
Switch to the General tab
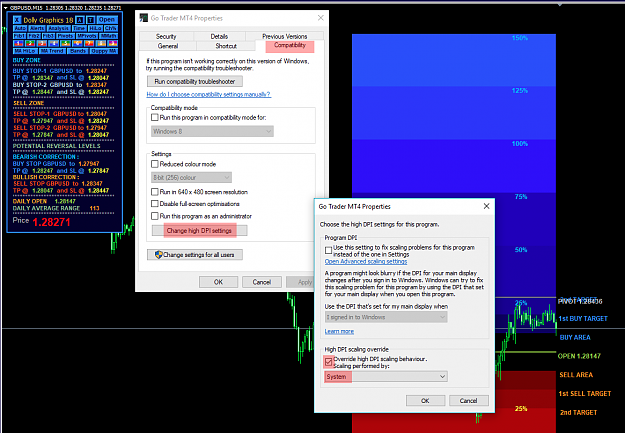(x=168, y=46)
